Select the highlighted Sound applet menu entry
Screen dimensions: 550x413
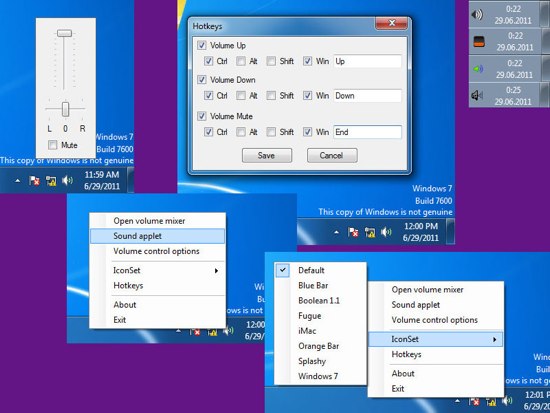click(157, 236)
